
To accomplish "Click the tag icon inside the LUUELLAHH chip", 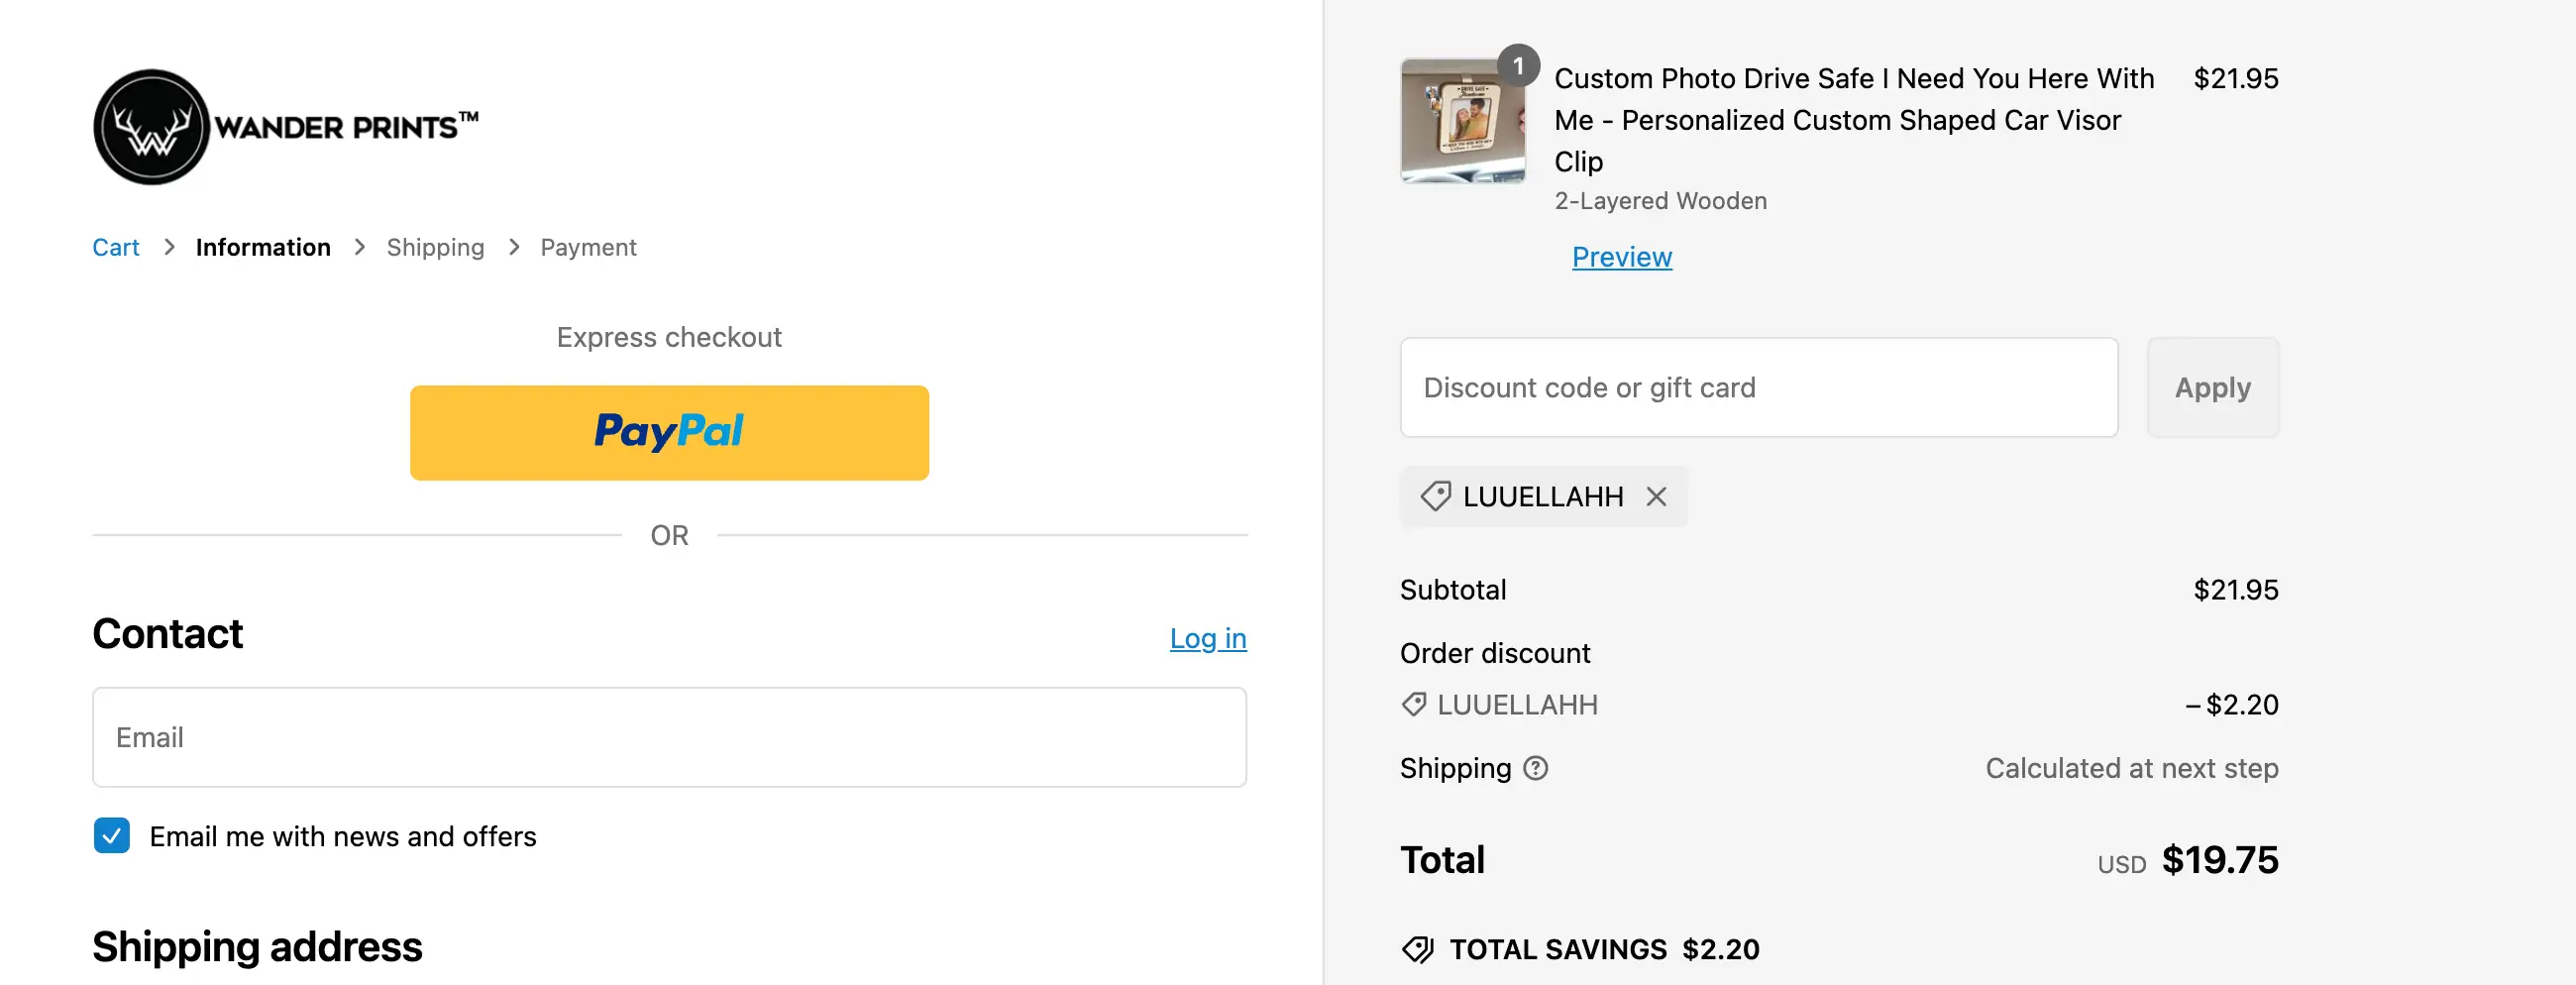I will pyautogui.click(x=1436, y=497).
